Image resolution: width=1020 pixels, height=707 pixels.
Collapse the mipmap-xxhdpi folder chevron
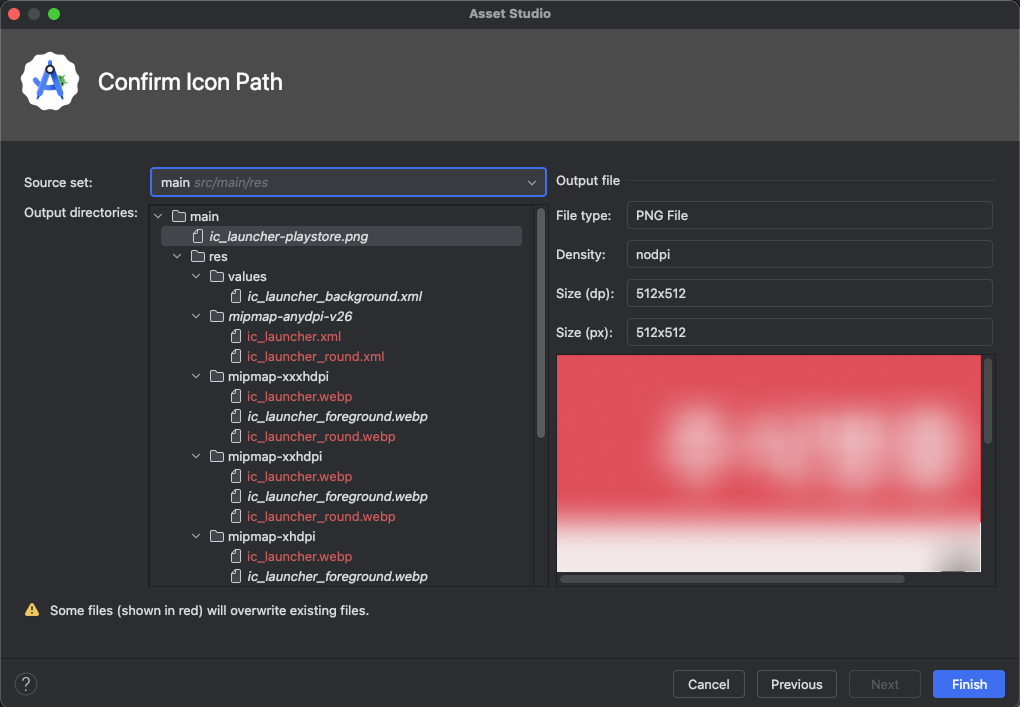point(196,456)
